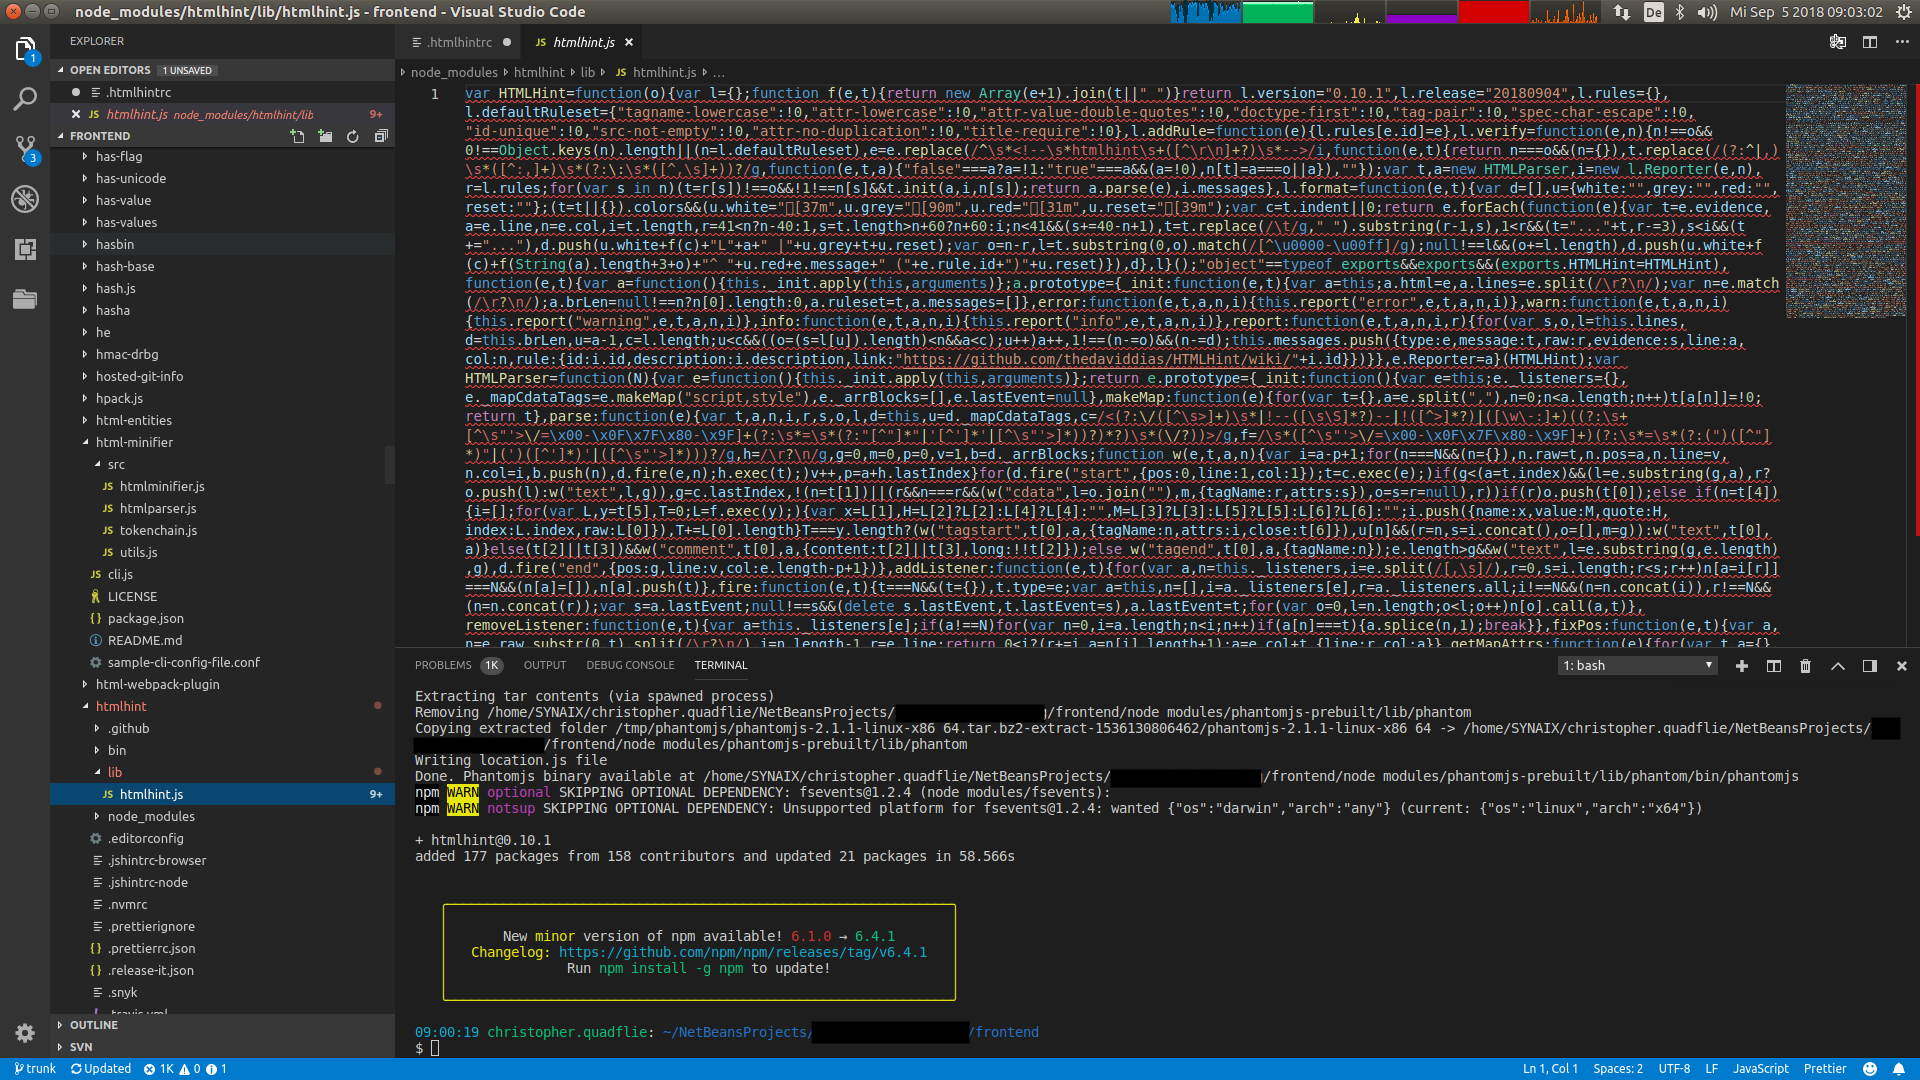Go to line via Ln 1, Col 1
Image resolution: width=1920 pixels, height=1080 pixels.
coord(1549,1069)
